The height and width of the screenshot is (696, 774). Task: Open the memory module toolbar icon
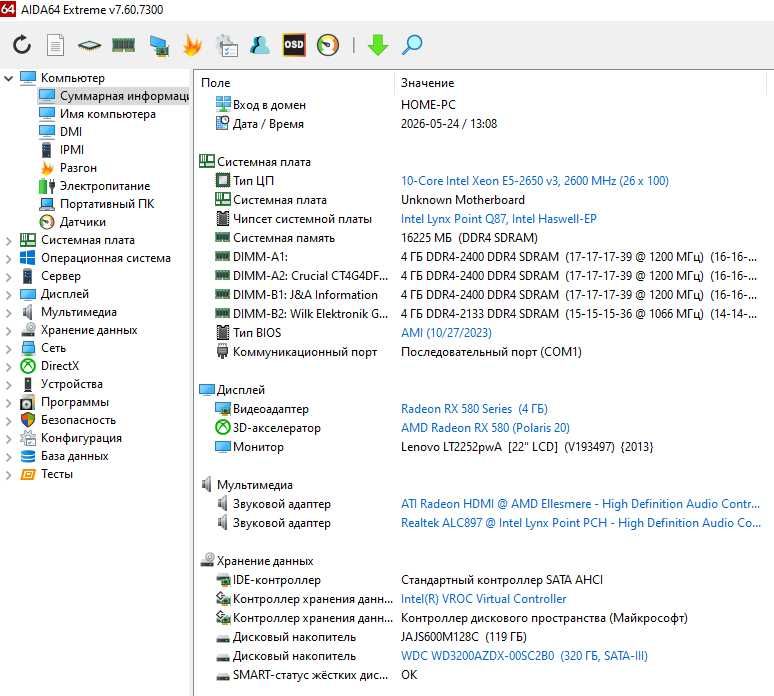123,45
